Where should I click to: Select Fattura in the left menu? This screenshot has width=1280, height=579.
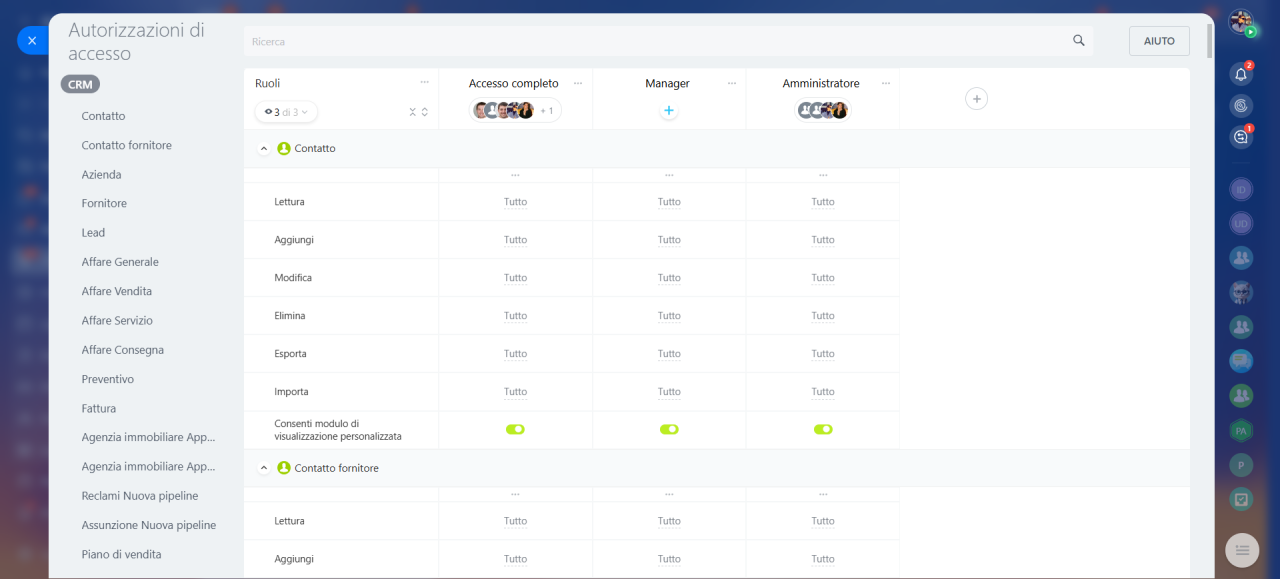pos(99,408)
